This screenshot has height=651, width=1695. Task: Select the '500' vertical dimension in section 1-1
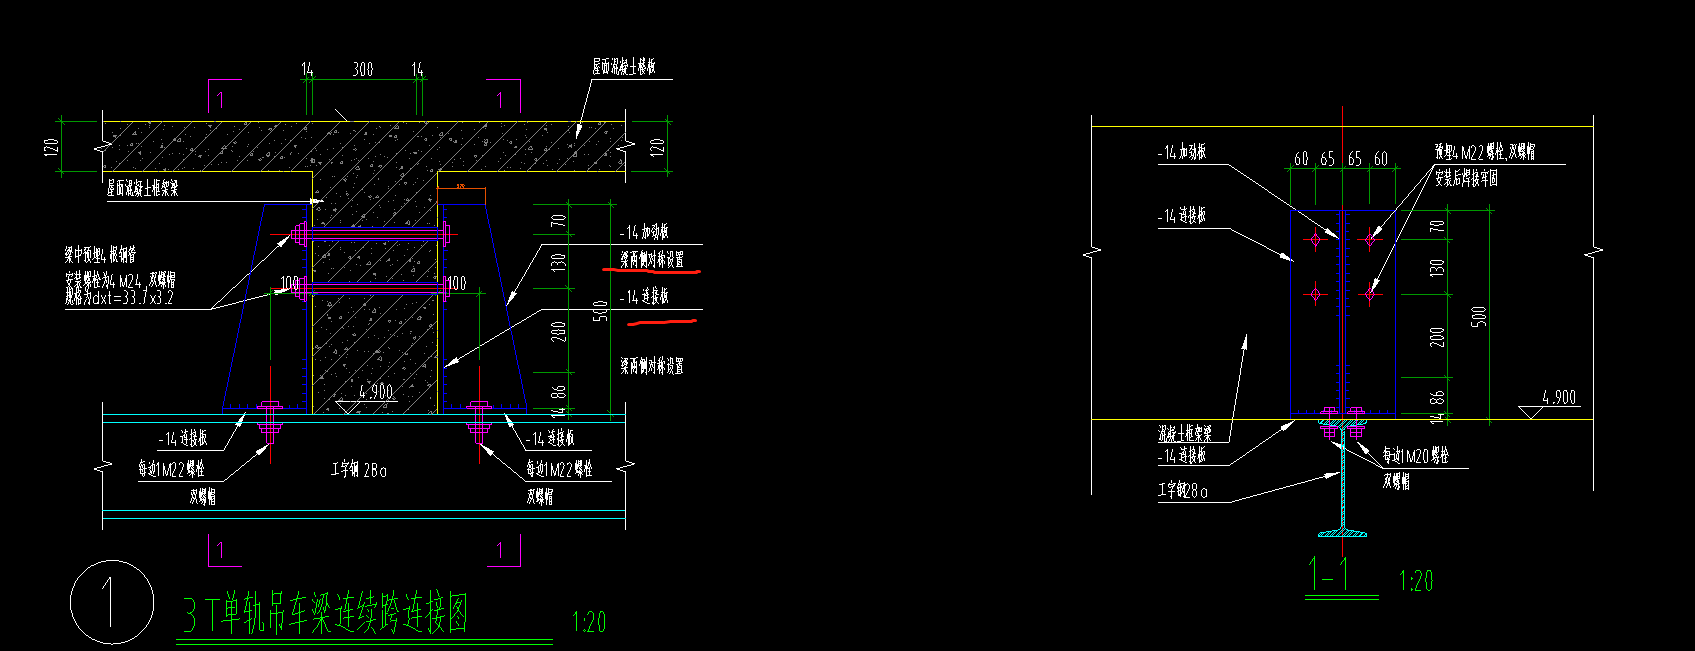pyautogui.click(x=1479, y=315)
